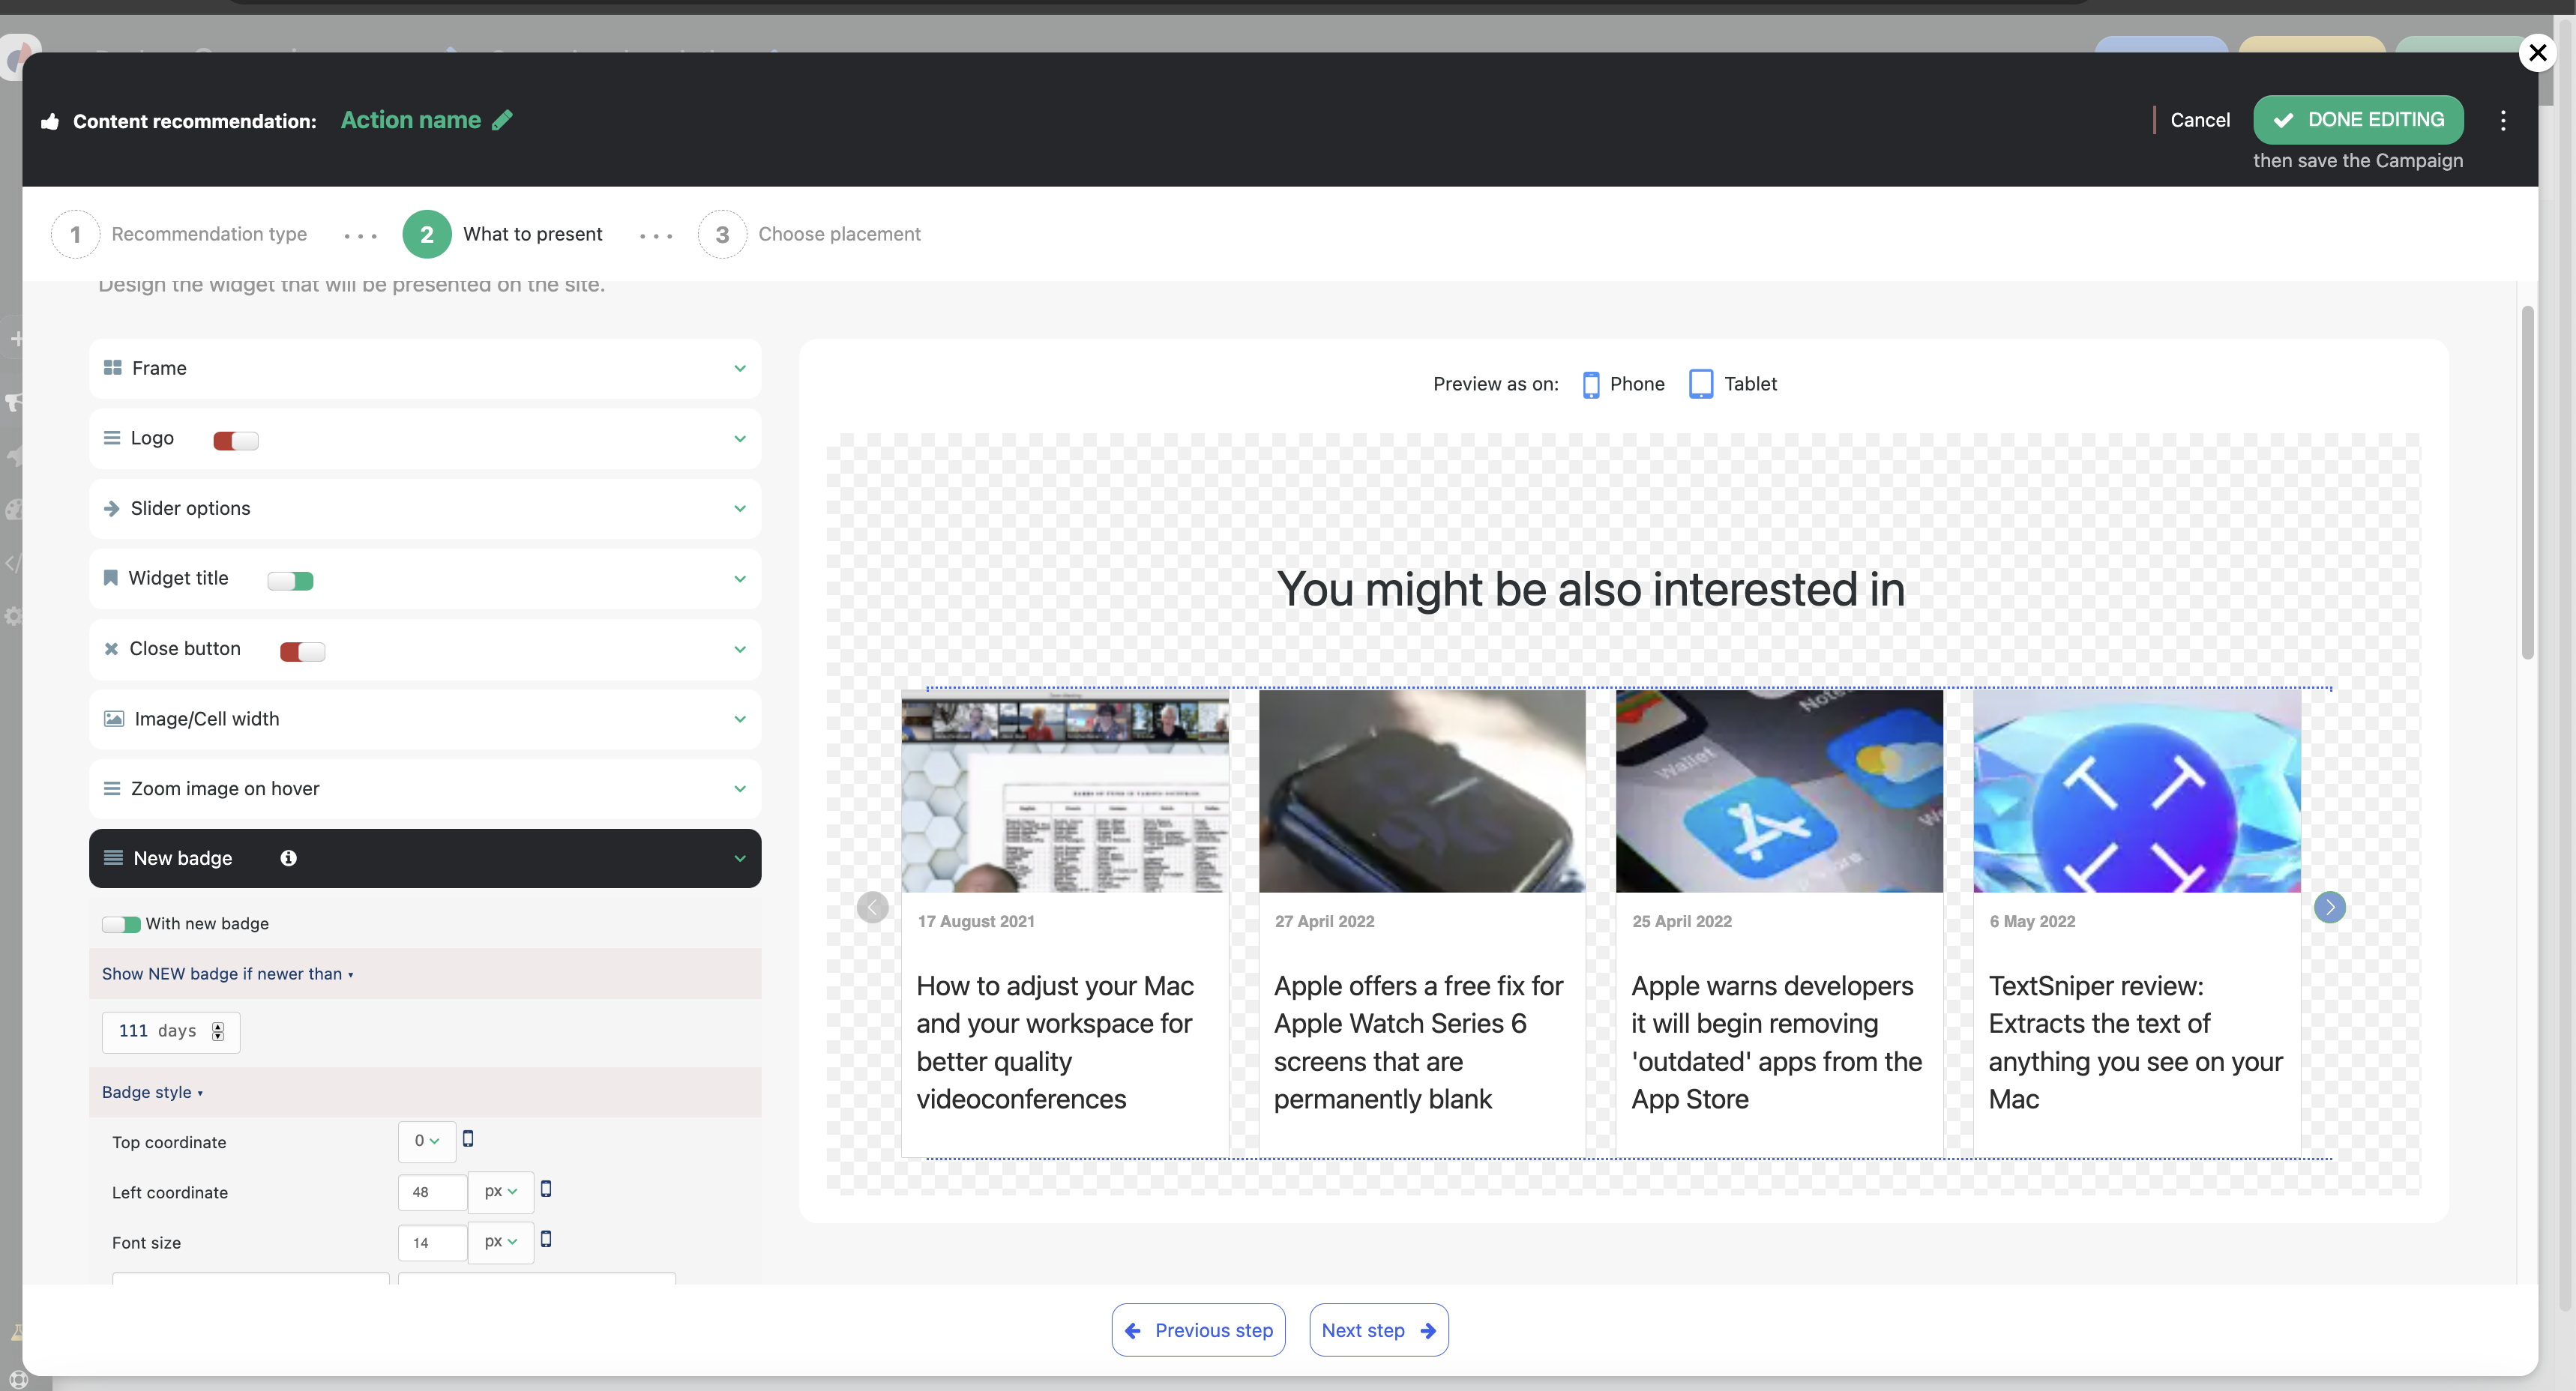Click the date '17 August 2021'
The height and width of the screenshot is (1391, 2576).
tap(976, 921)
